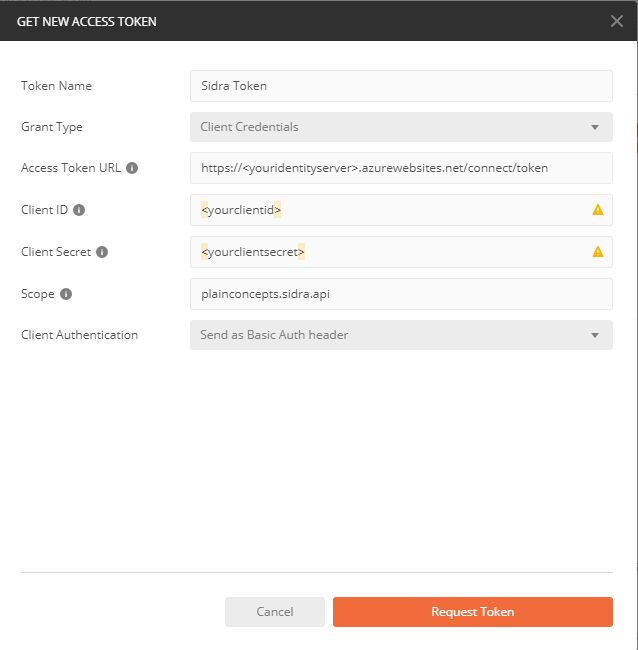Expand the Client Authentication dropdown
This screenshot has height=650, width=638.
tap(400, 335)
